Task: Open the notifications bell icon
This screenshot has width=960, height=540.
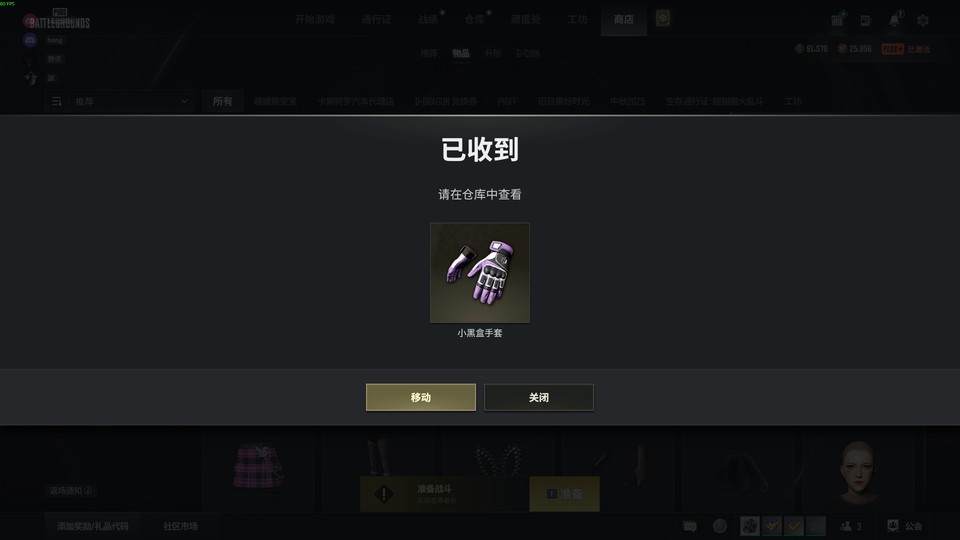Action: [894, 20]
